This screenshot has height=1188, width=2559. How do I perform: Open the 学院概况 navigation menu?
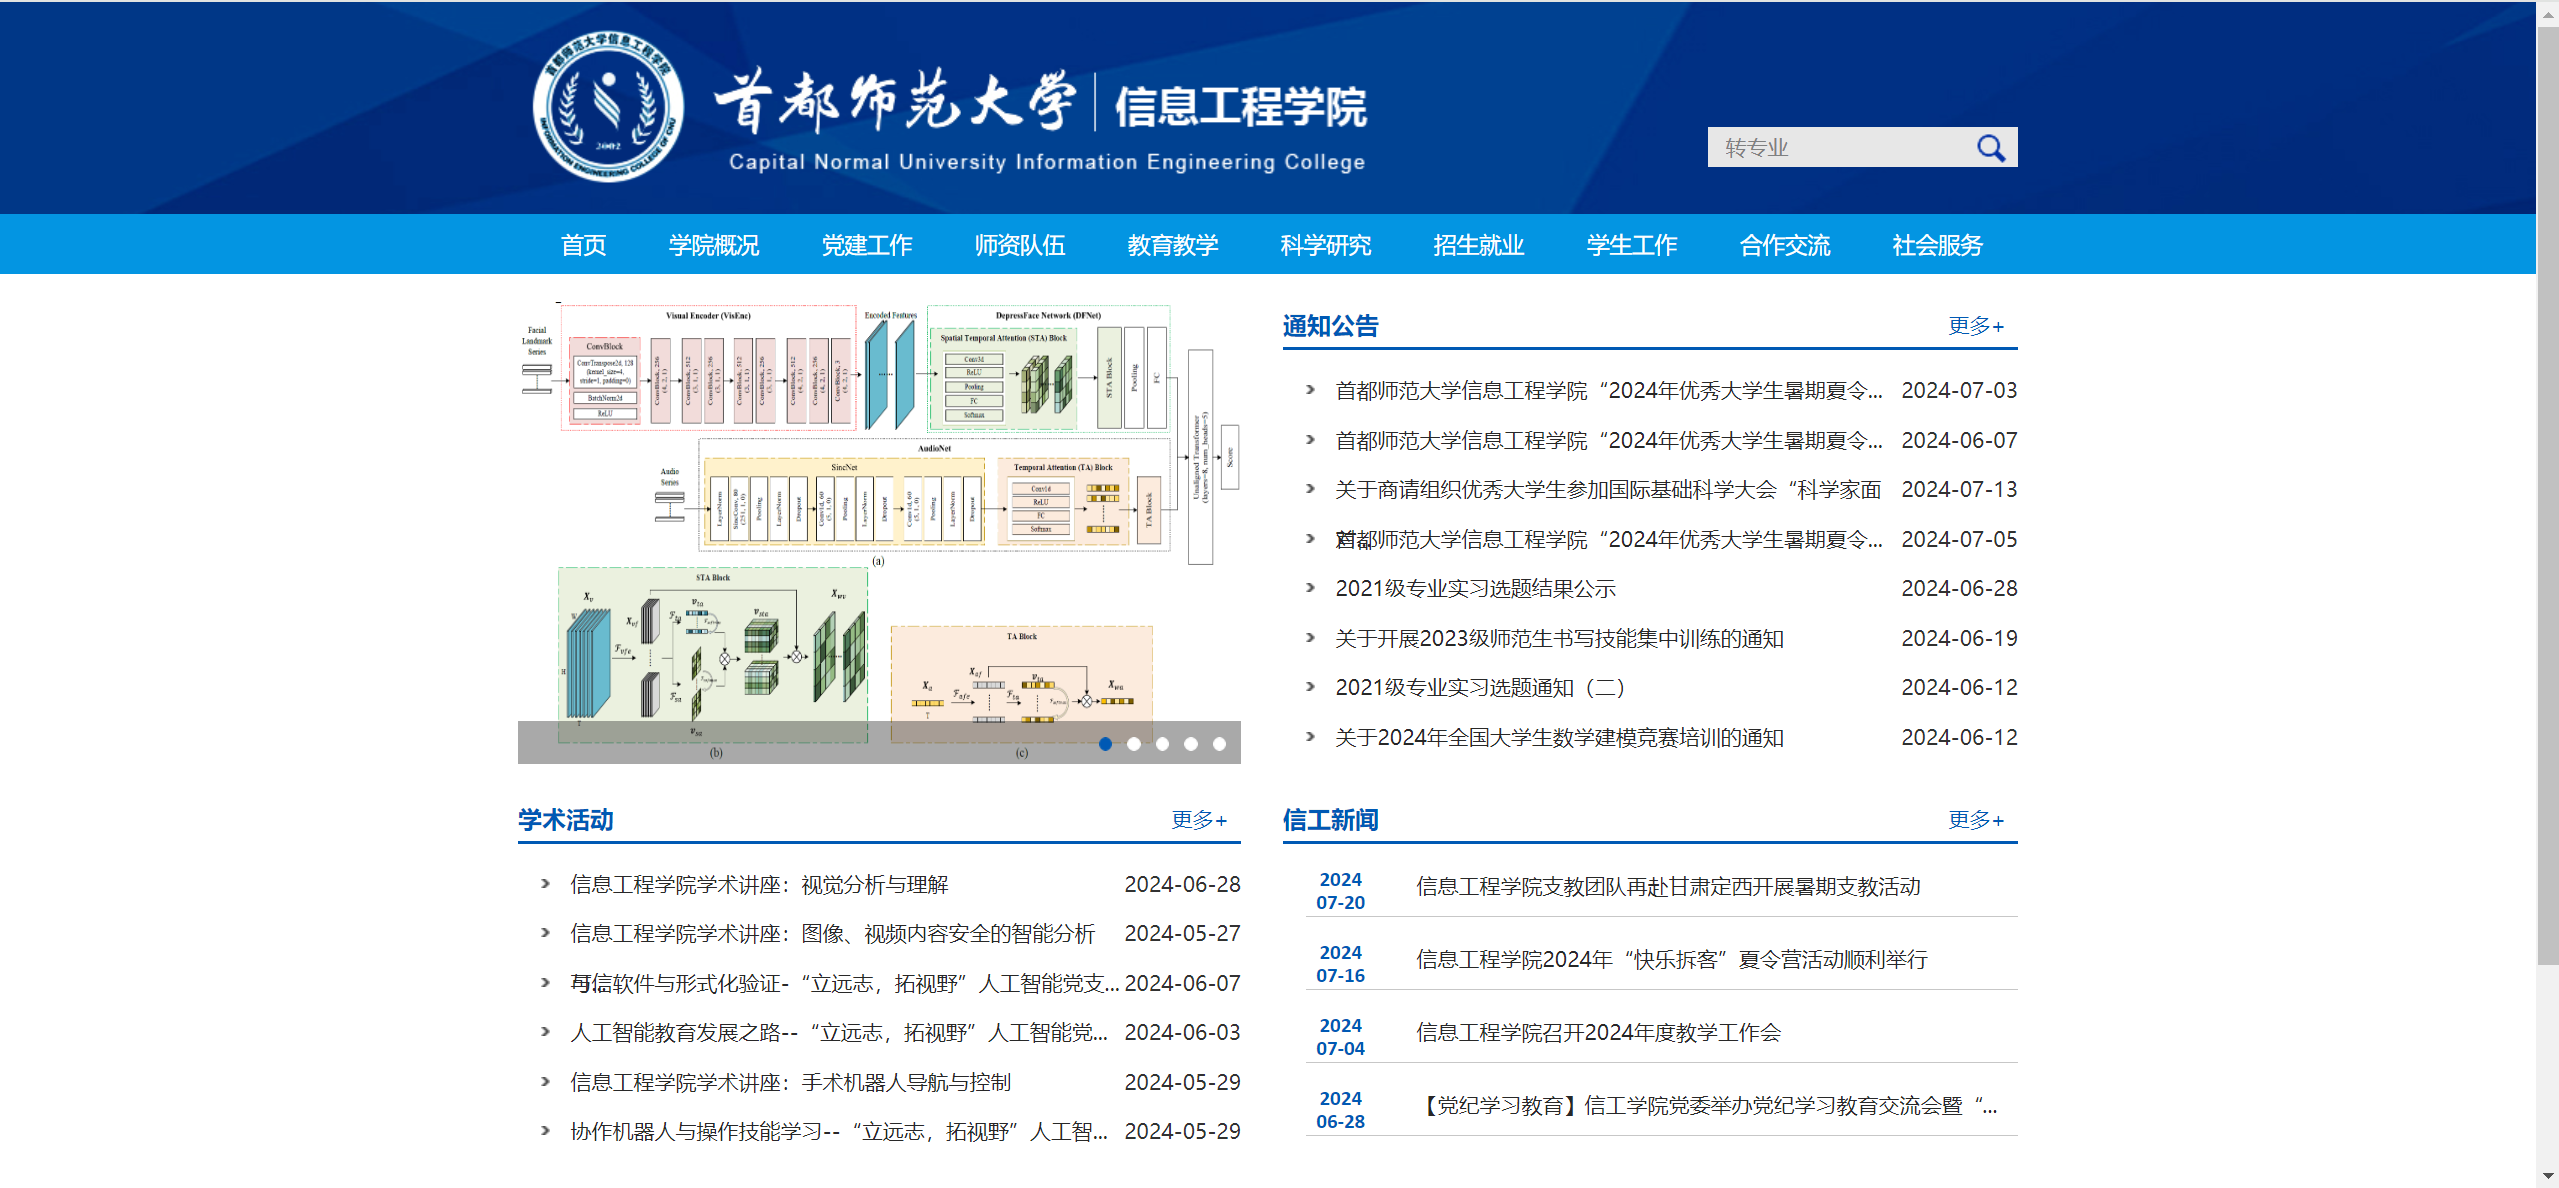[x=713, y=245]
